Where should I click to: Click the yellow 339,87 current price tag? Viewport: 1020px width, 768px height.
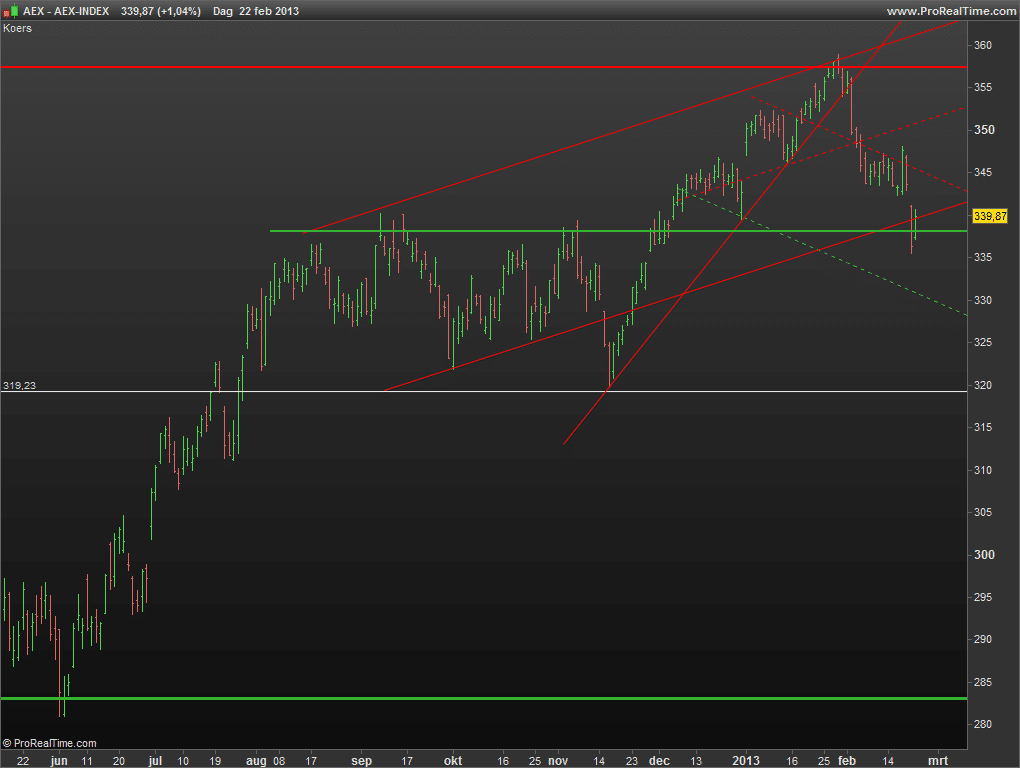(x=989, y=216)
